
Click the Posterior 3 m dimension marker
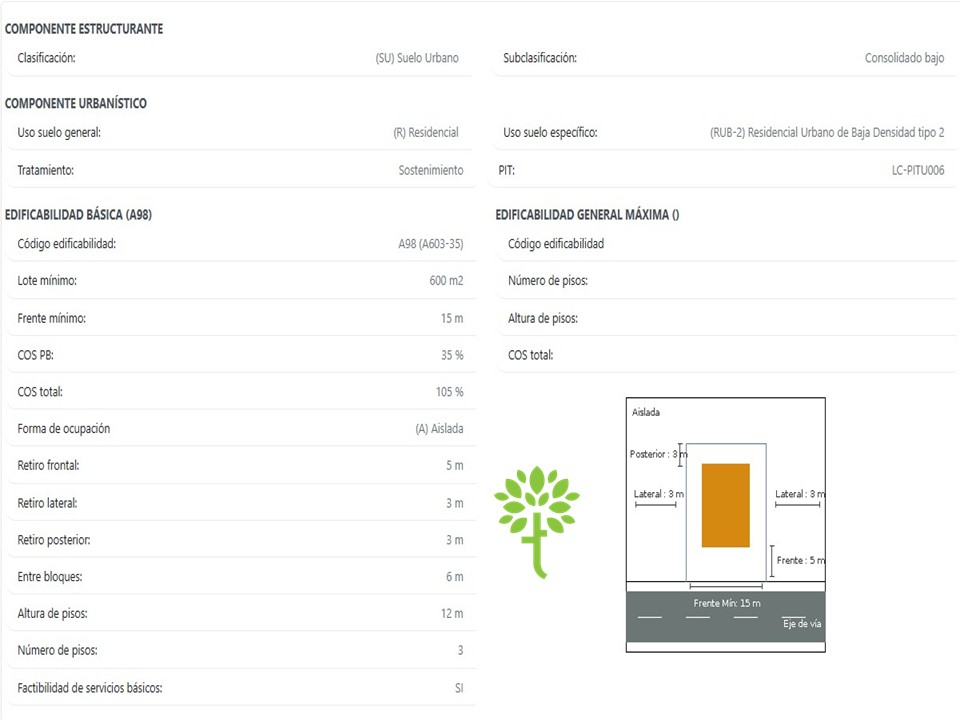click(659, 454)
